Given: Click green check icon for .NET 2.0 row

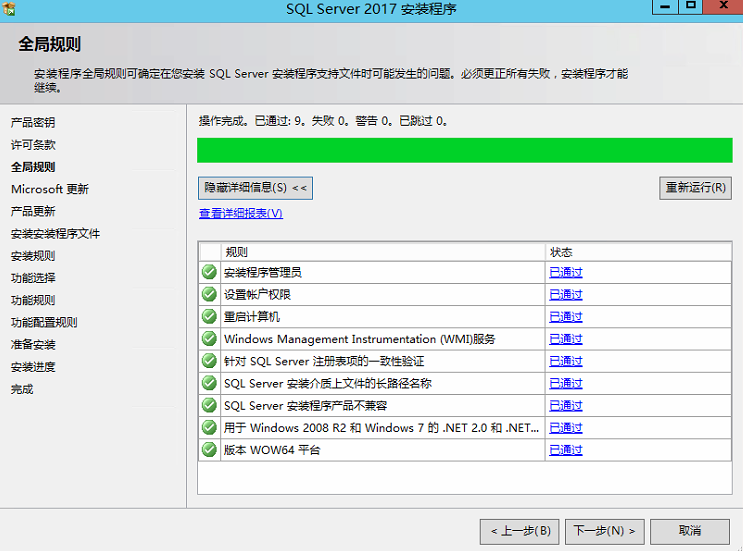Looking at the screenshot, I should (209, 427).
